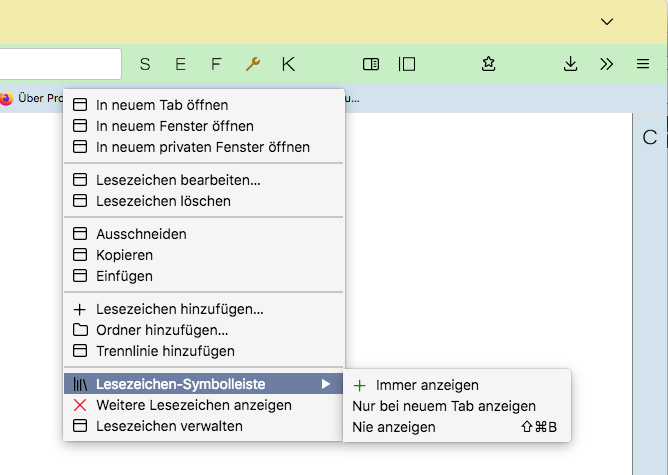Select "Lesezeichen bearbeiten…" menu entry
This screenshot has width=668, height=475.
(x=178, y=180)
